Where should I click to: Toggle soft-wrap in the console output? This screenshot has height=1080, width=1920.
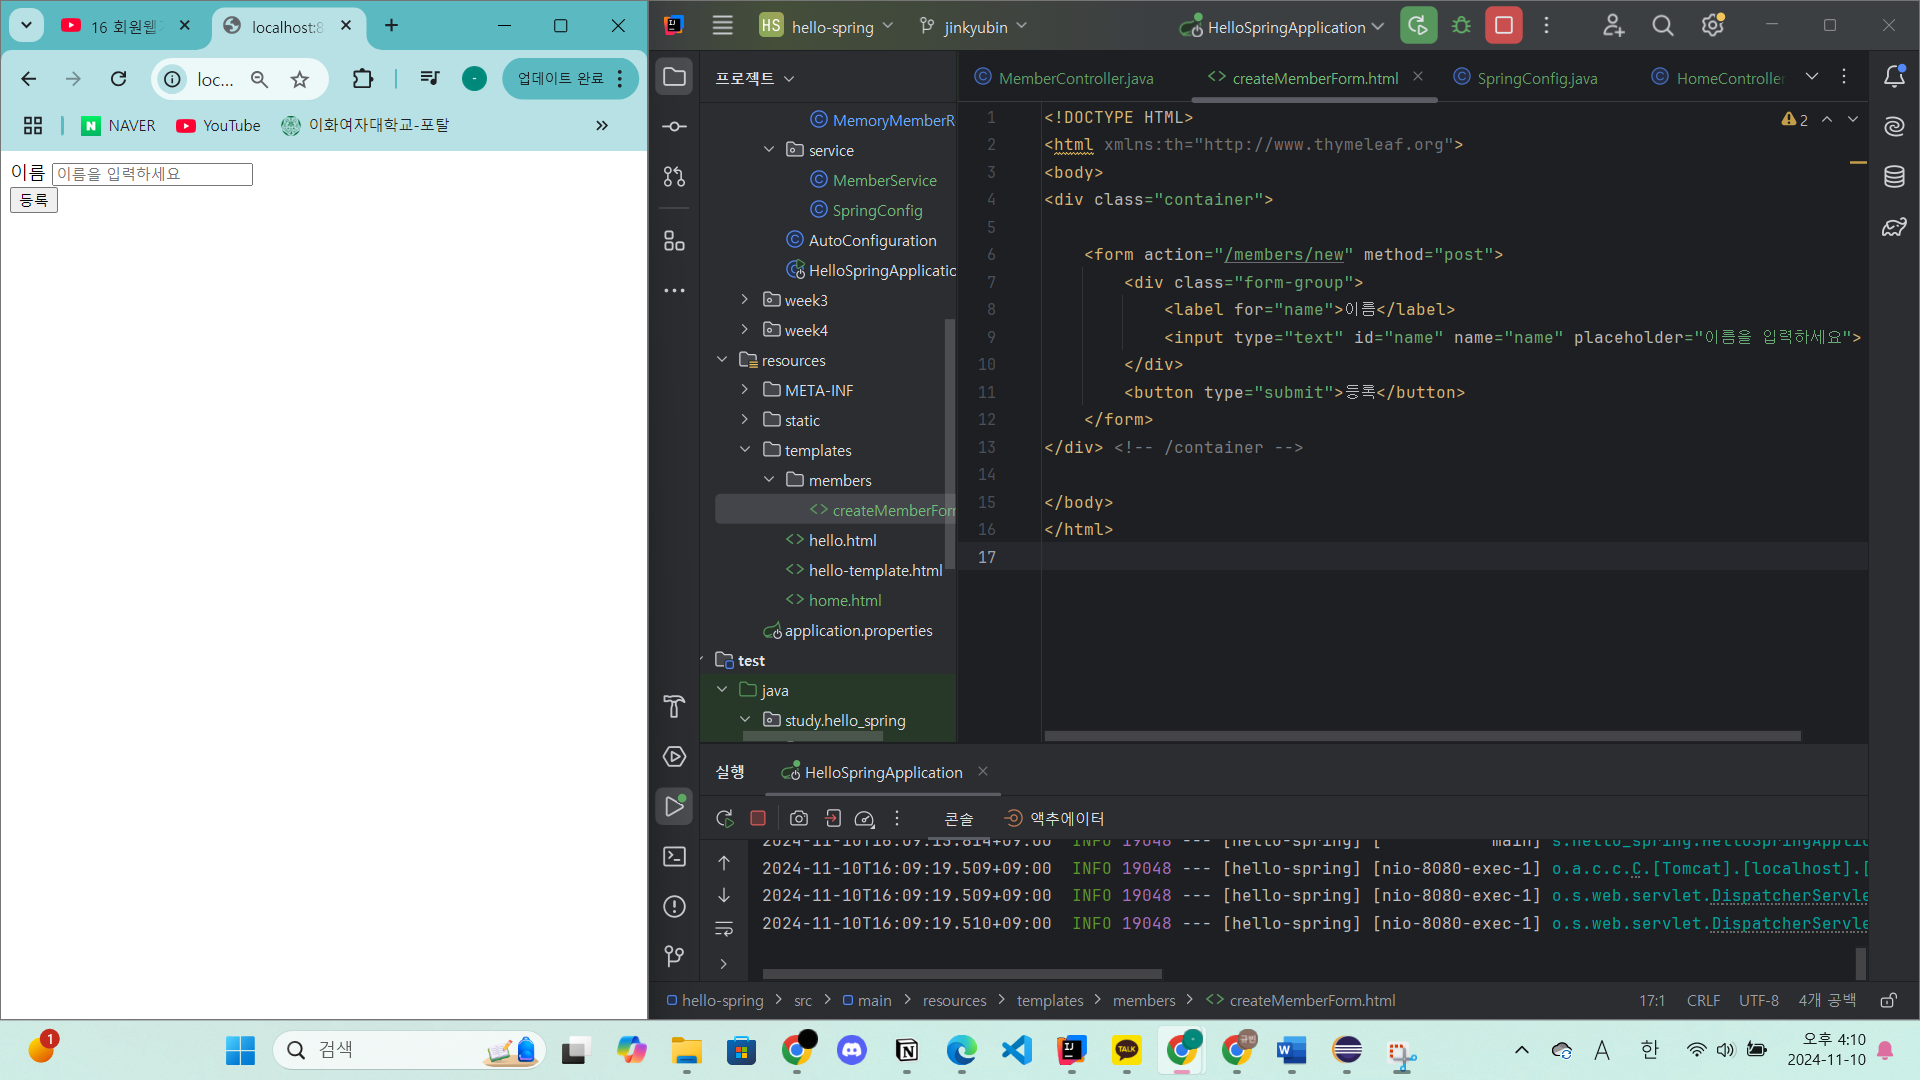[724, 929]
